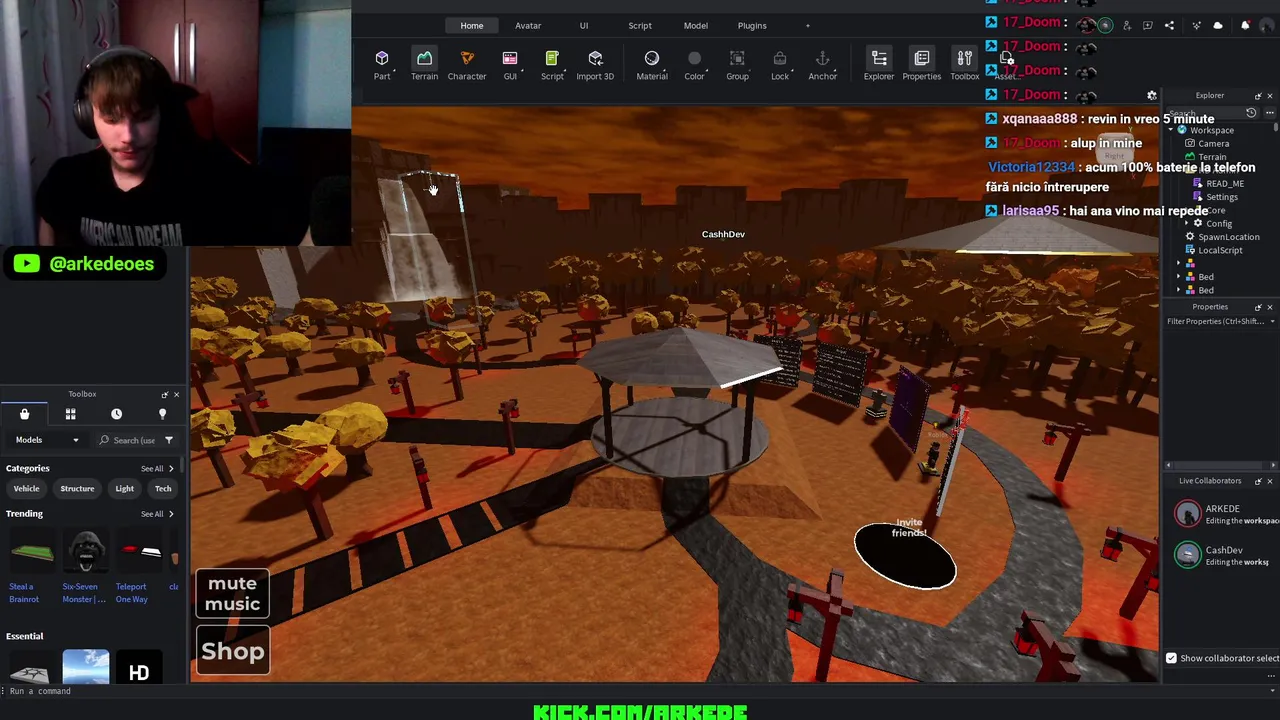Select the Structure category chip

(x=77, y=488)
